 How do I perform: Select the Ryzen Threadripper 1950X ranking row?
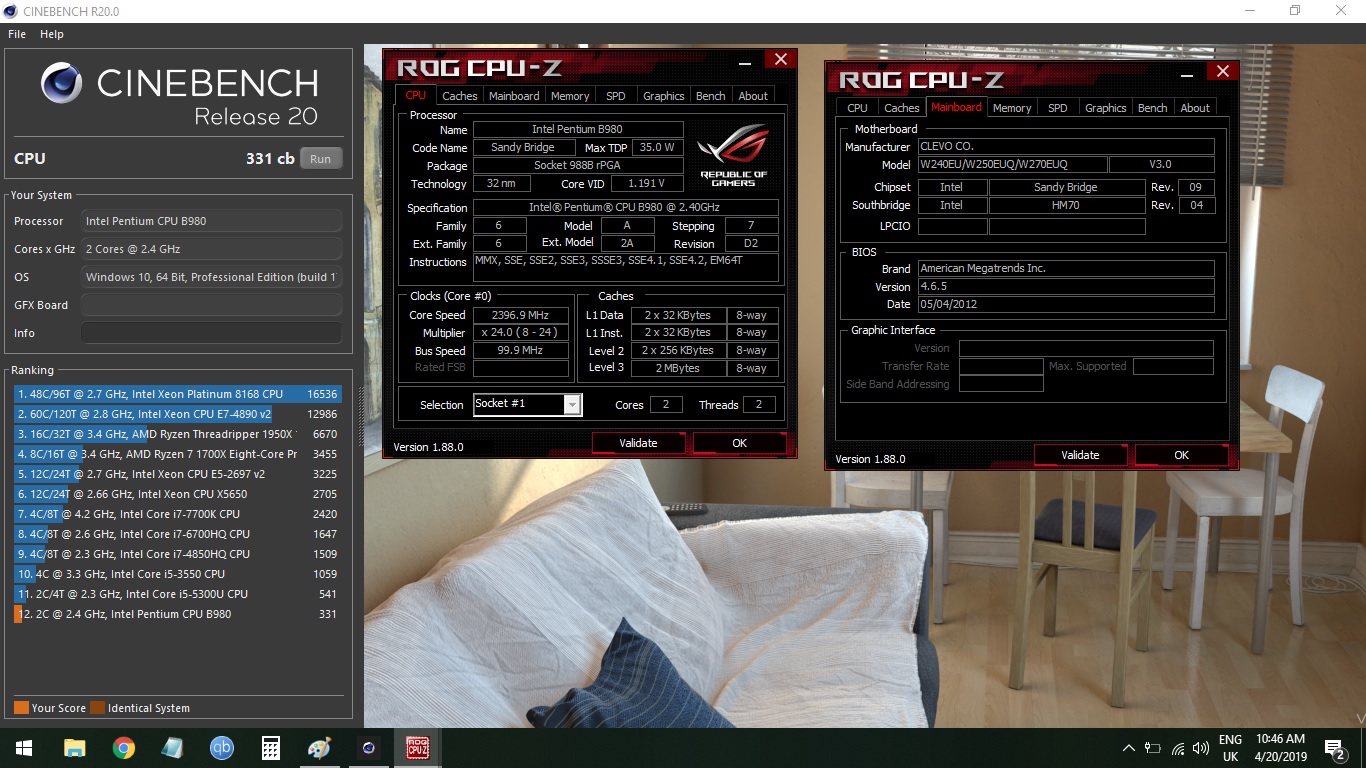pyautogui.click(x=178, y=434)
